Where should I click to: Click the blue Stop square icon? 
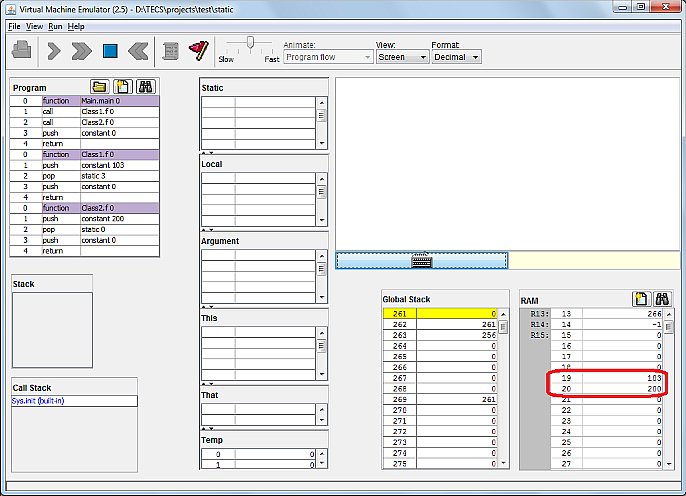coord(111,50)
